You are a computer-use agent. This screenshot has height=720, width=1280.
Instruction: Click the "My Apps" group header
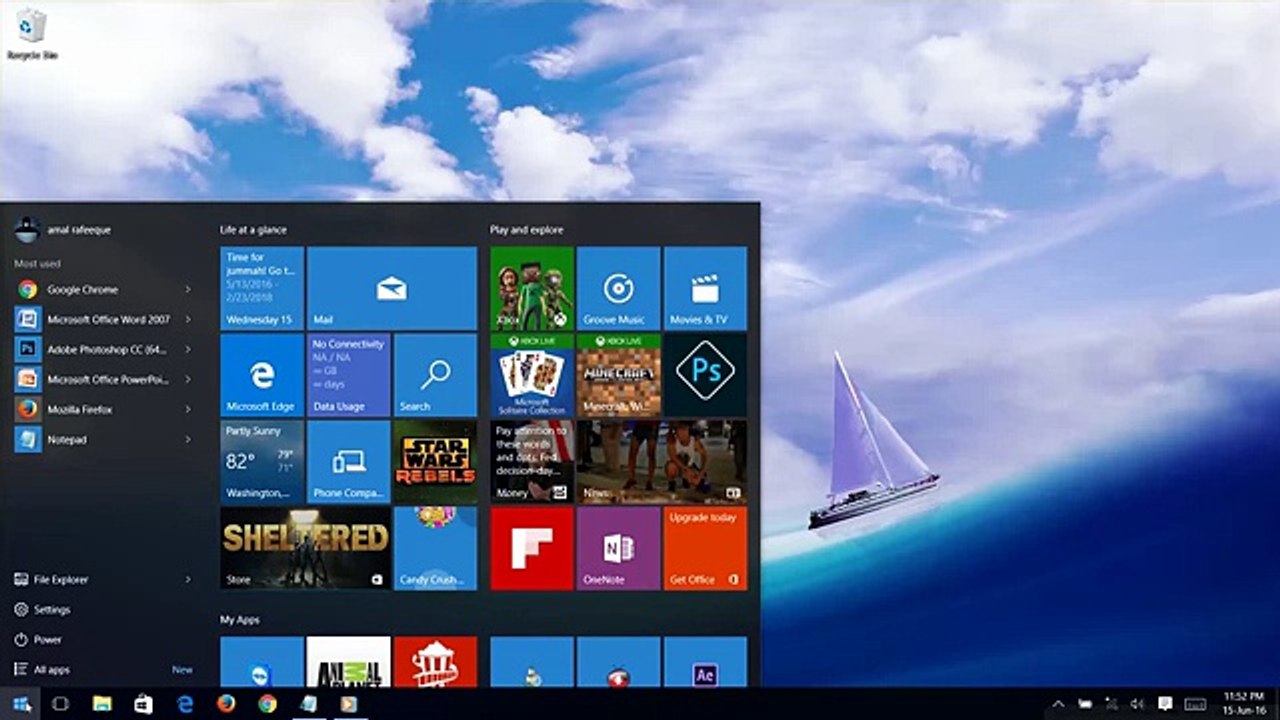click(x=240, y=620)
